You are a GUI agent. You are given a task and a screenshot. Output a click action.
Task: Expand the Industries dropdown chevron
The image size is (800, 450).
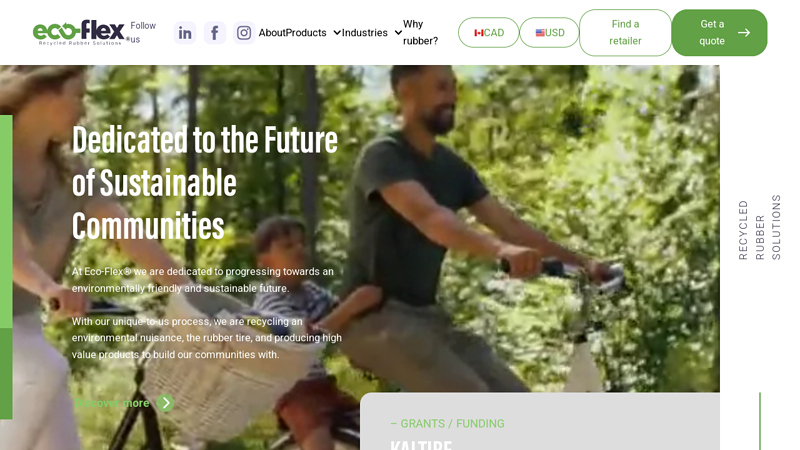(398, 33)
